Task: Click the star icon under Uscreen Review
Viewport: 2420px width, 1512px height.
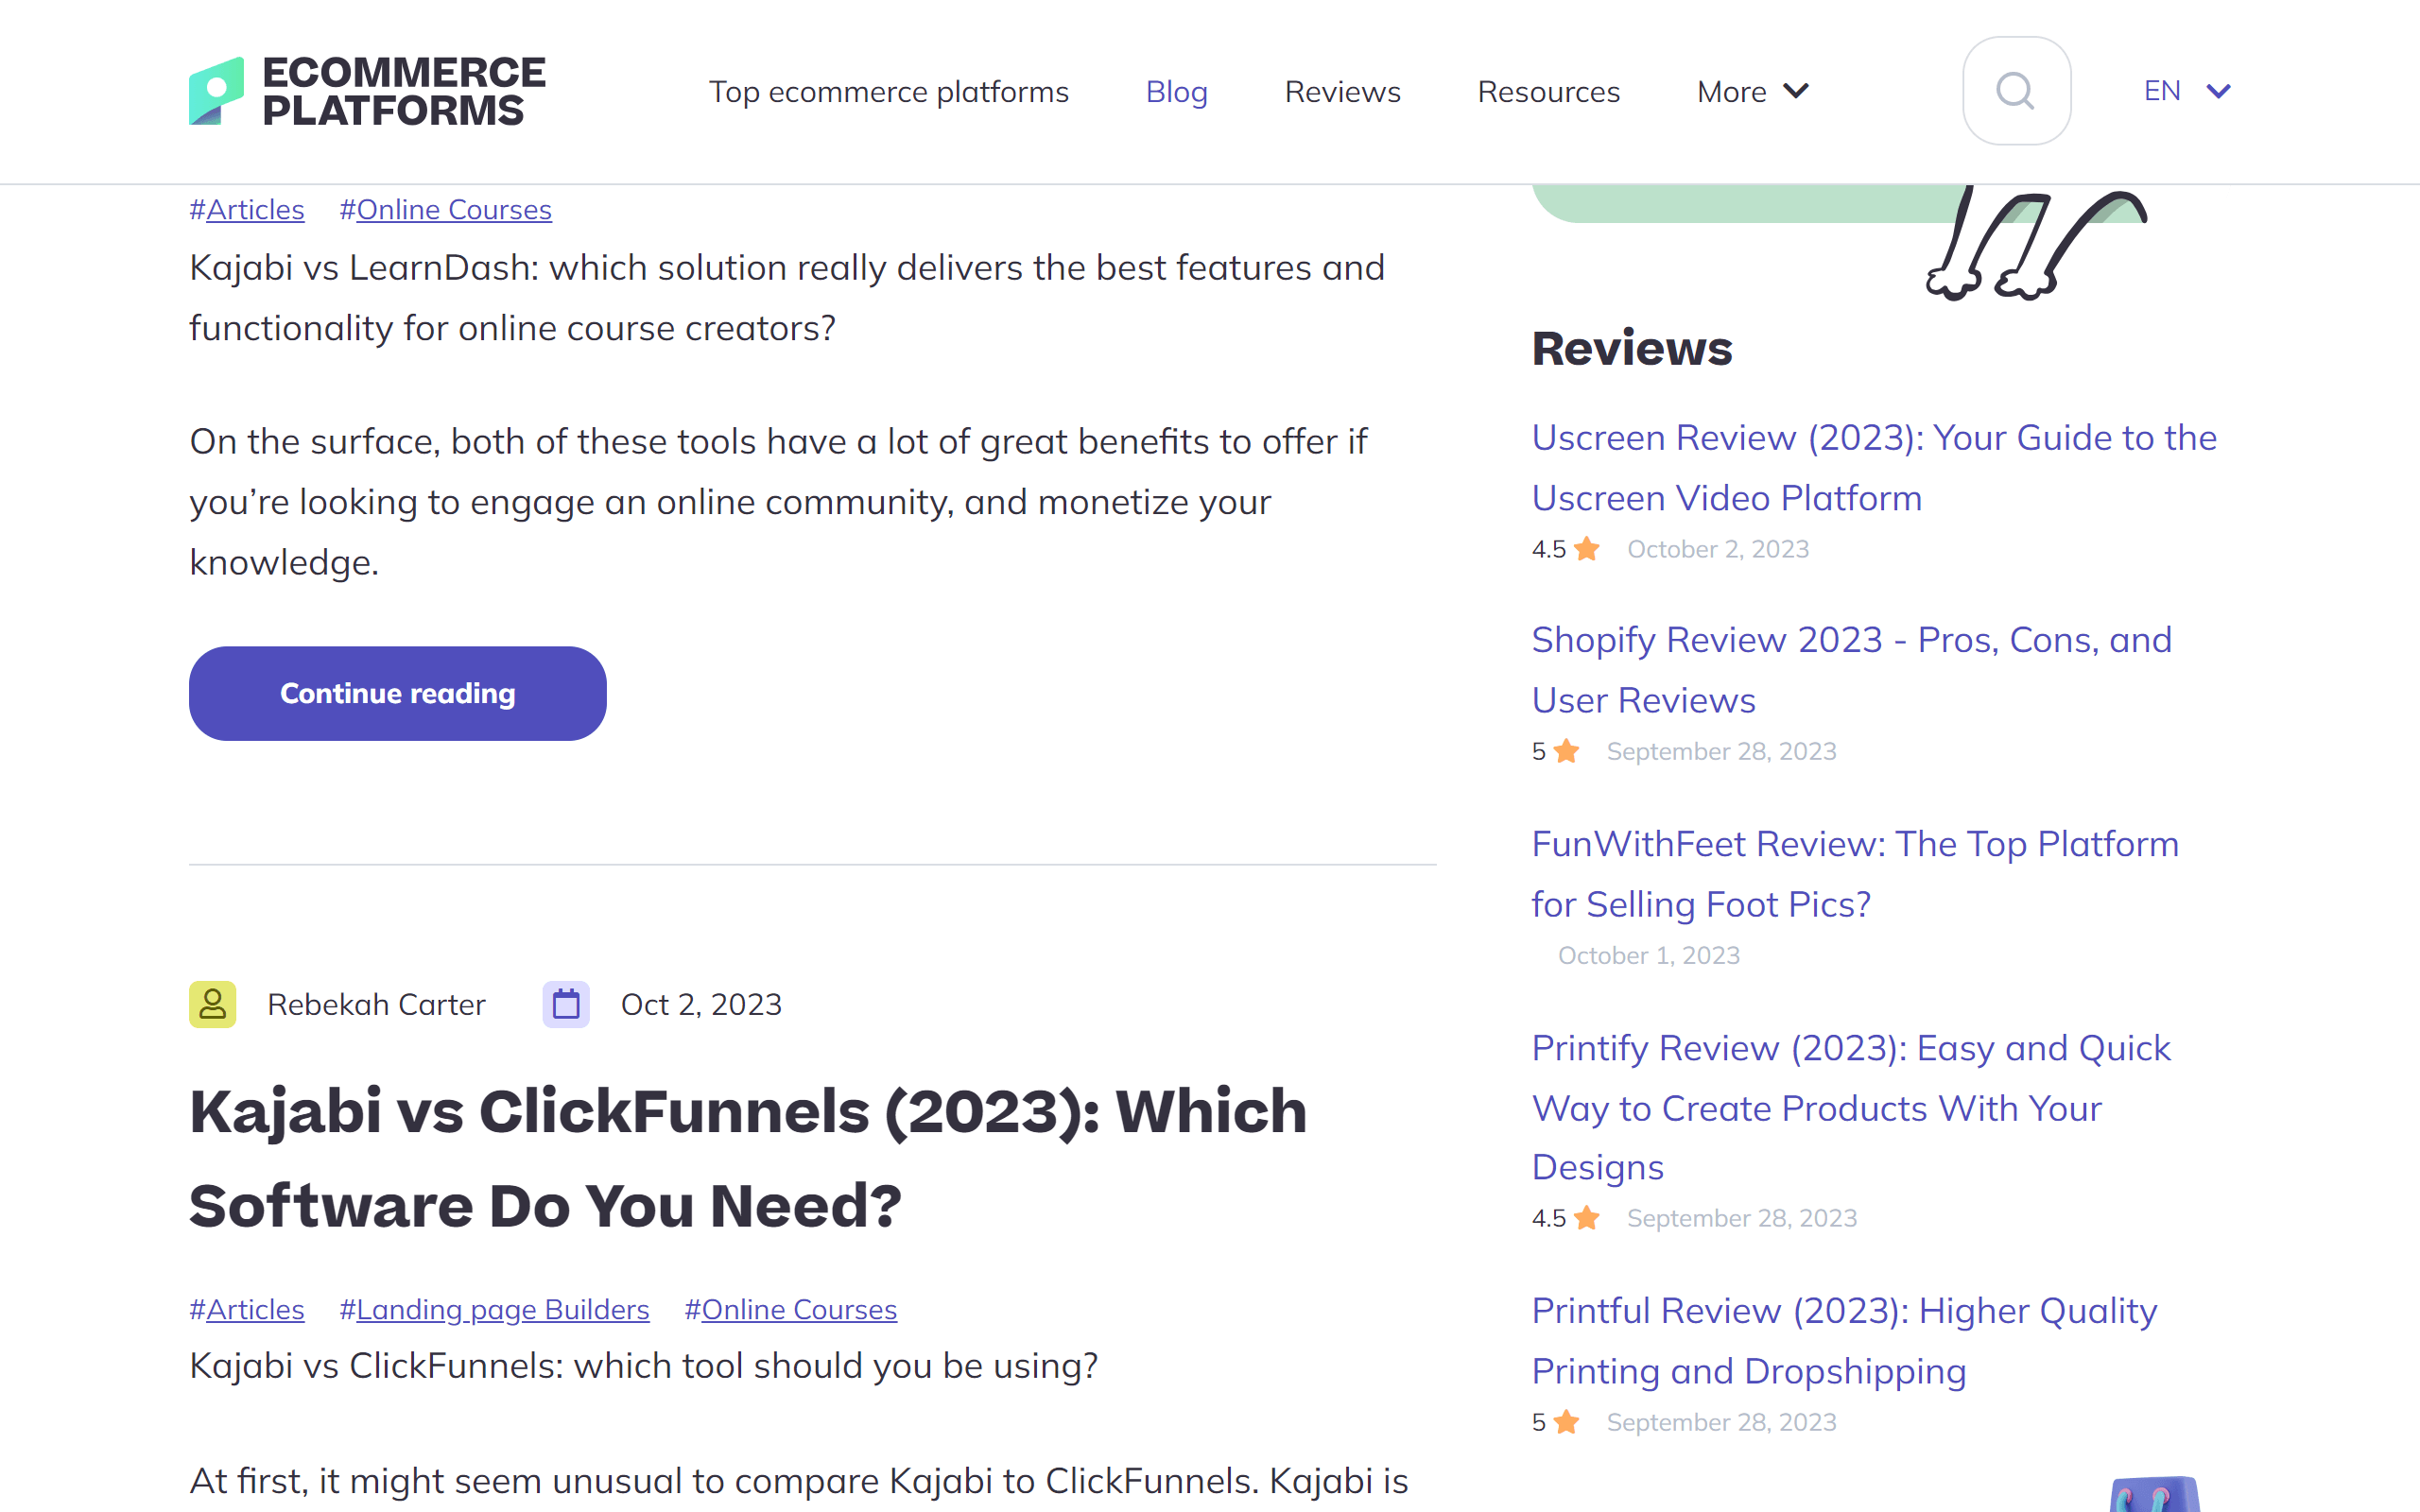Action: (1587, 549)
